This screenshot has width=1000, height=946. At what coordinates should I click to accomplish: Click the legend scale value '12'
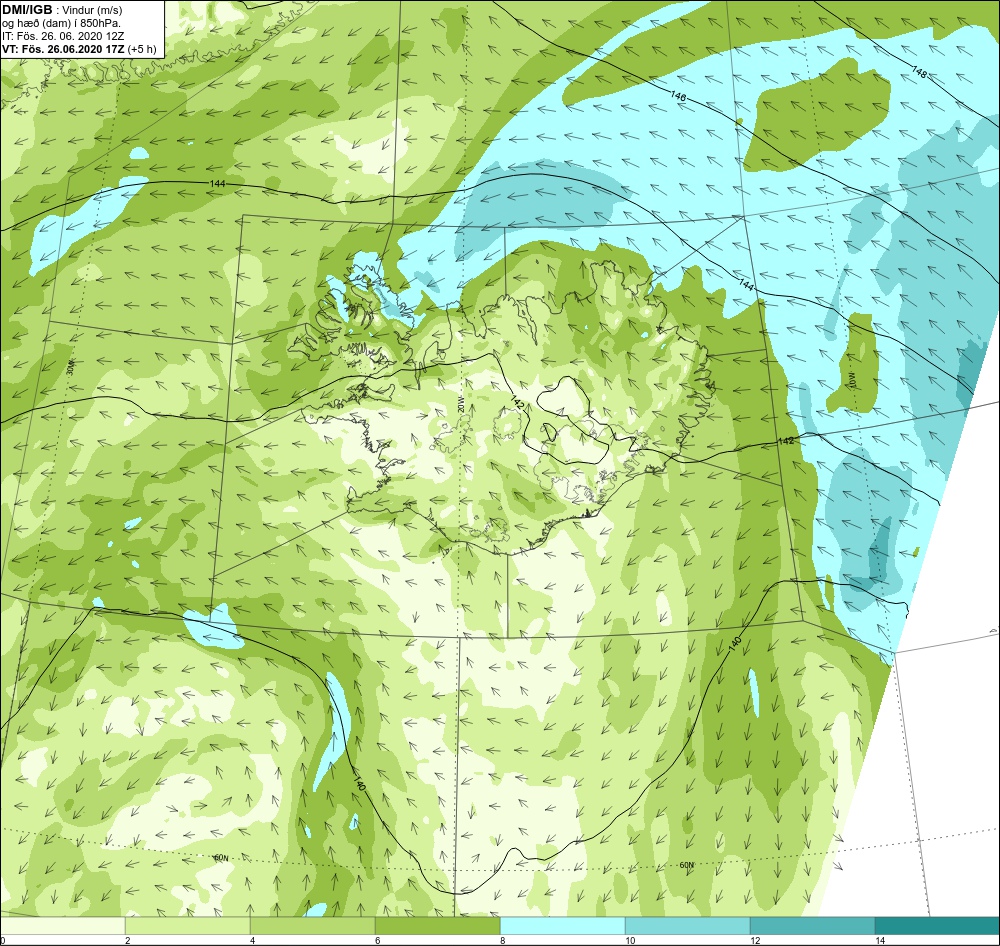[755, 940]
